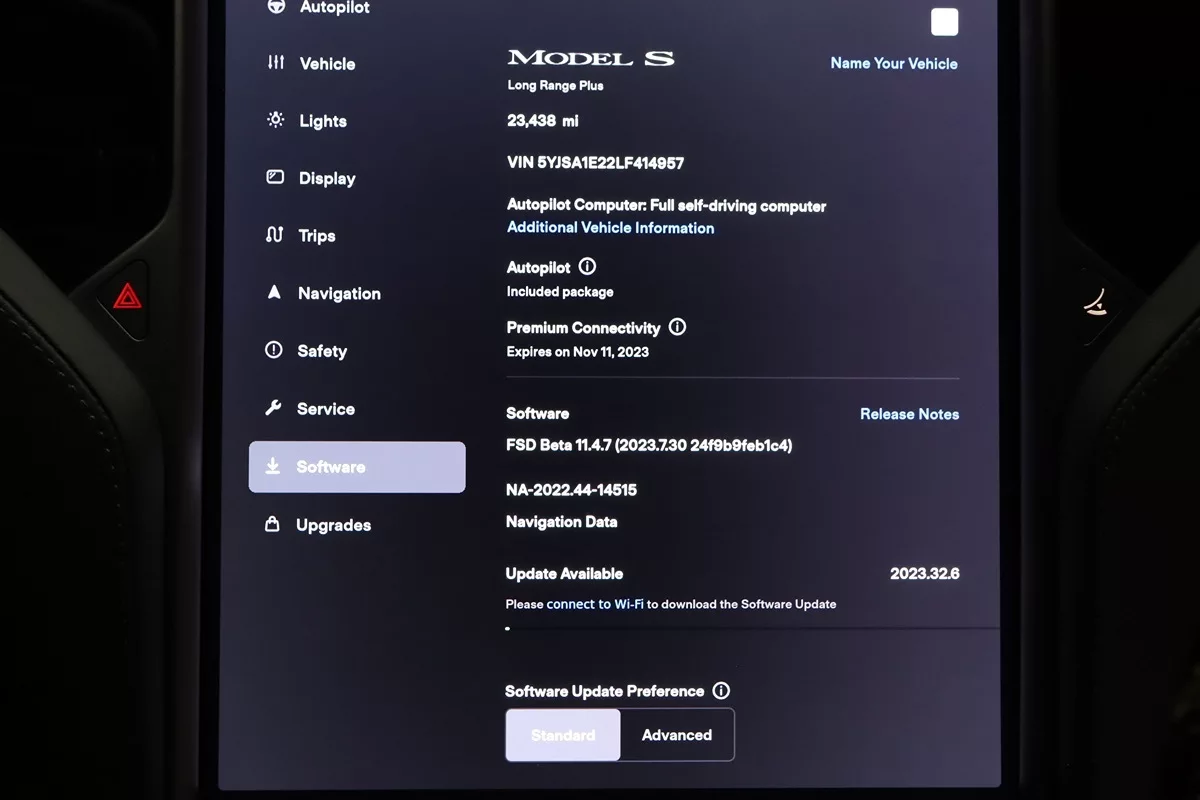Screen dimensions: 1200x800
Task: Open the Vehicle settings menu
Action: coord(327,64)
